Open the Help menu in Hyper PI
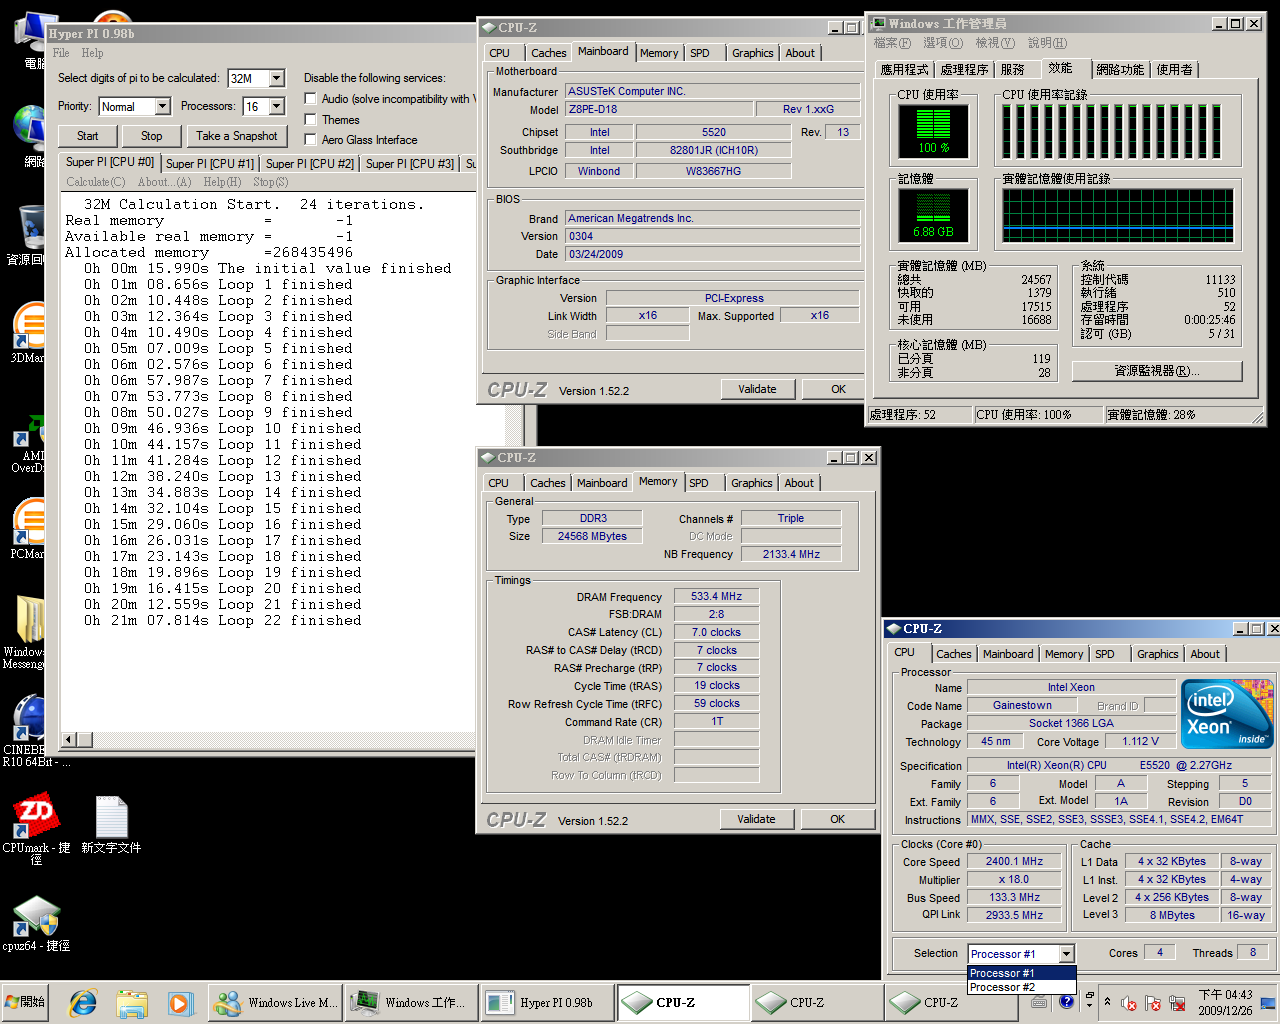The width and height of the screenshot is (1280, 1024). tap(93, 53)
